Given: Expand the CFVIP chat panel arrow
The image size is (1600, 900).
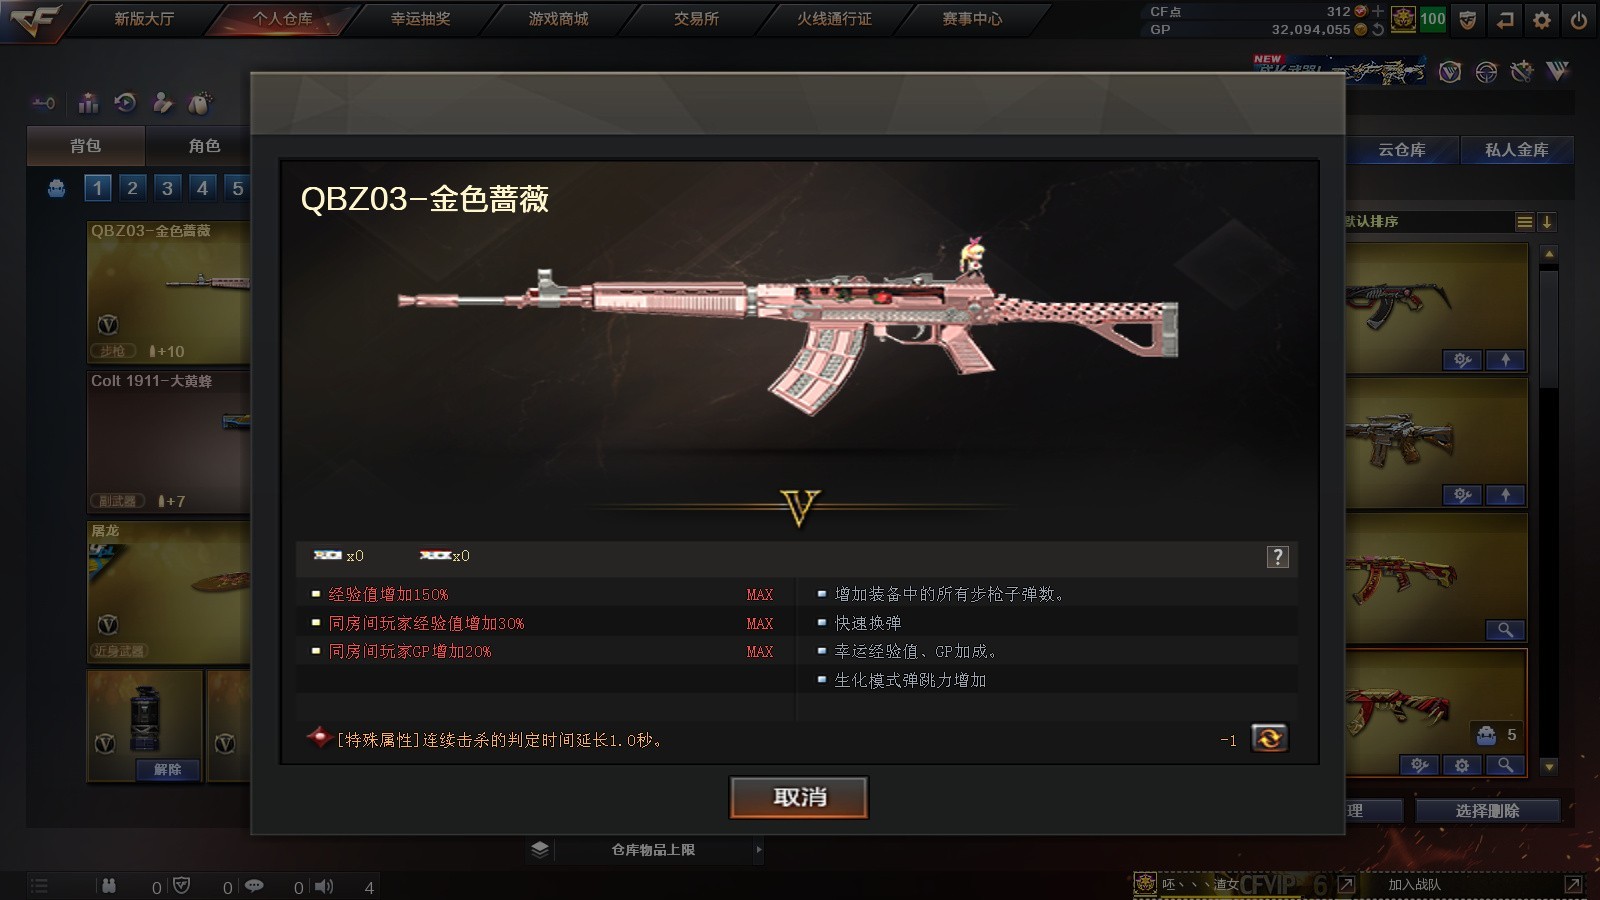Looking at the screenshot, I should click(1346, 884).
